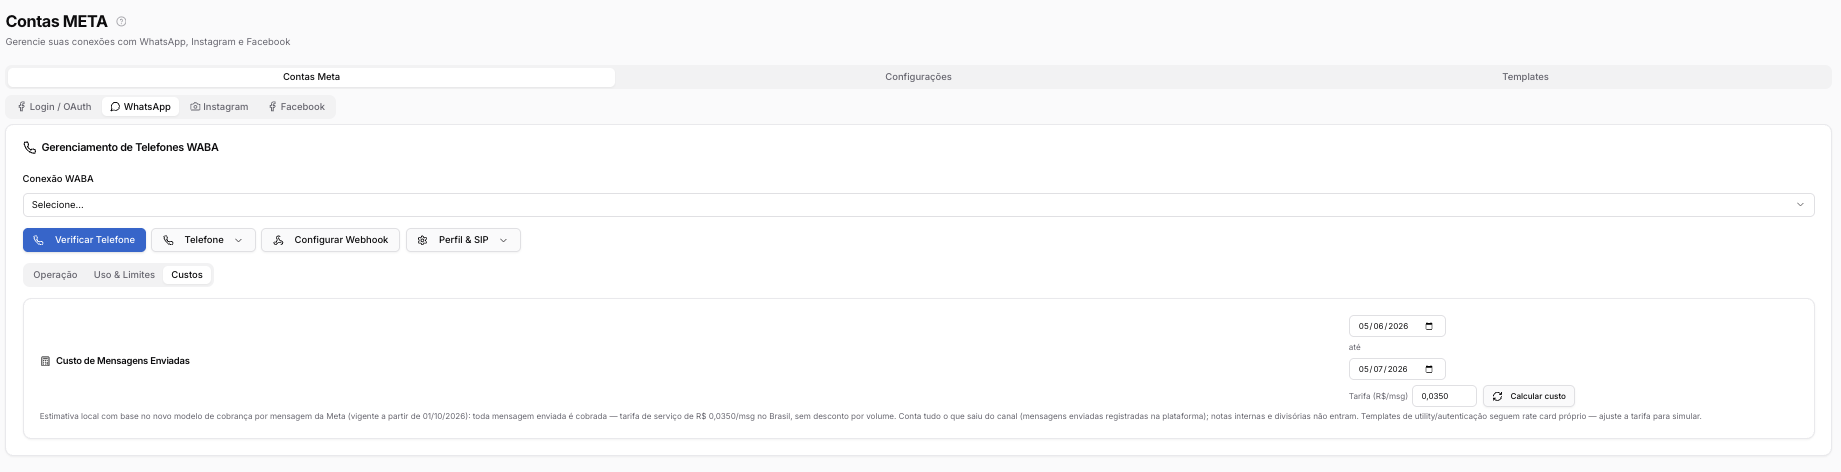Select the WhatsApp sub-tab

(x=140, y=107)
